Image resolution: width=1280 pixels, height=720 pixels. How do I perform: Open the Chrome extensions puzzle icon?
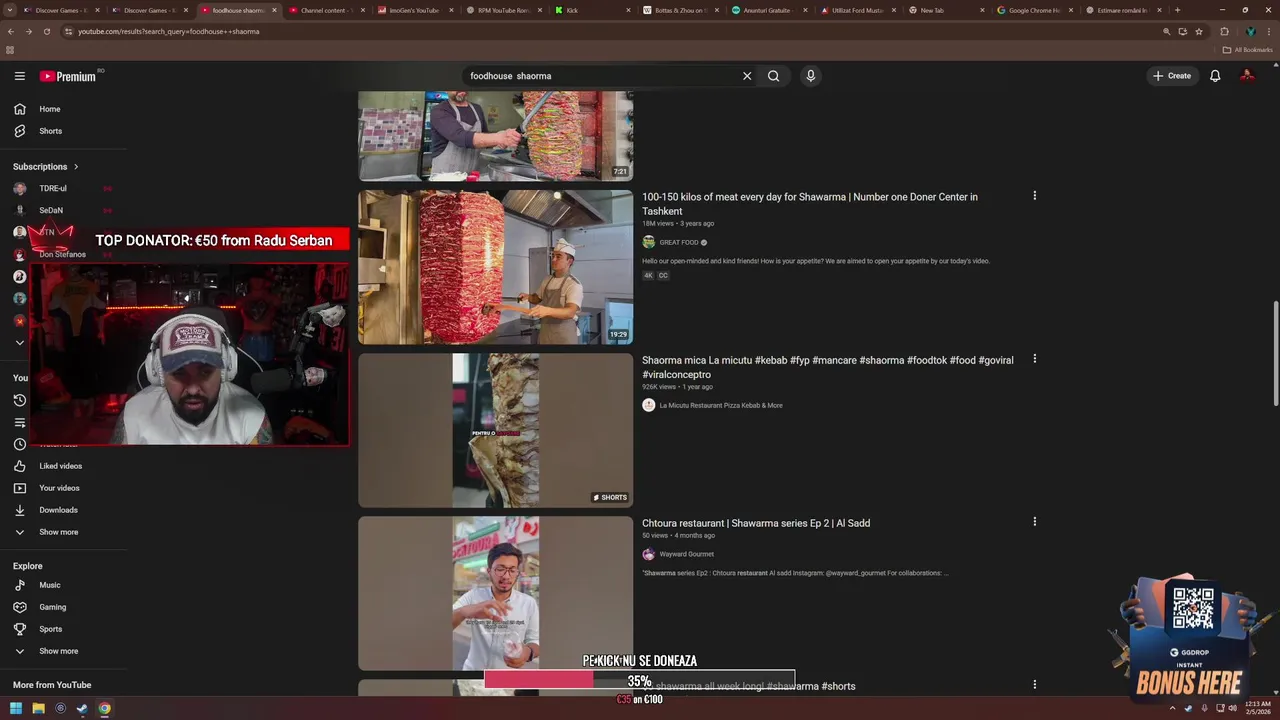pos(1224,31)
